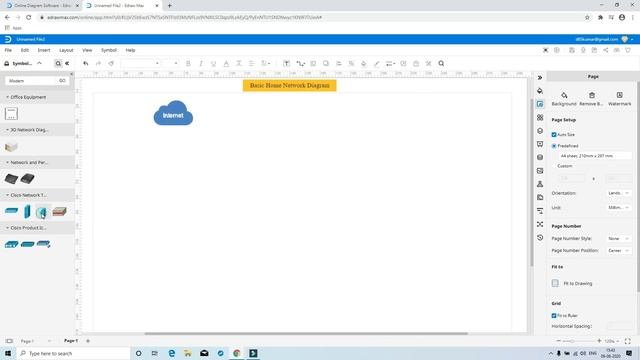Click the Undo arrow in the toolbar
This screenshot has height=360, width=640.
point(85,64)
